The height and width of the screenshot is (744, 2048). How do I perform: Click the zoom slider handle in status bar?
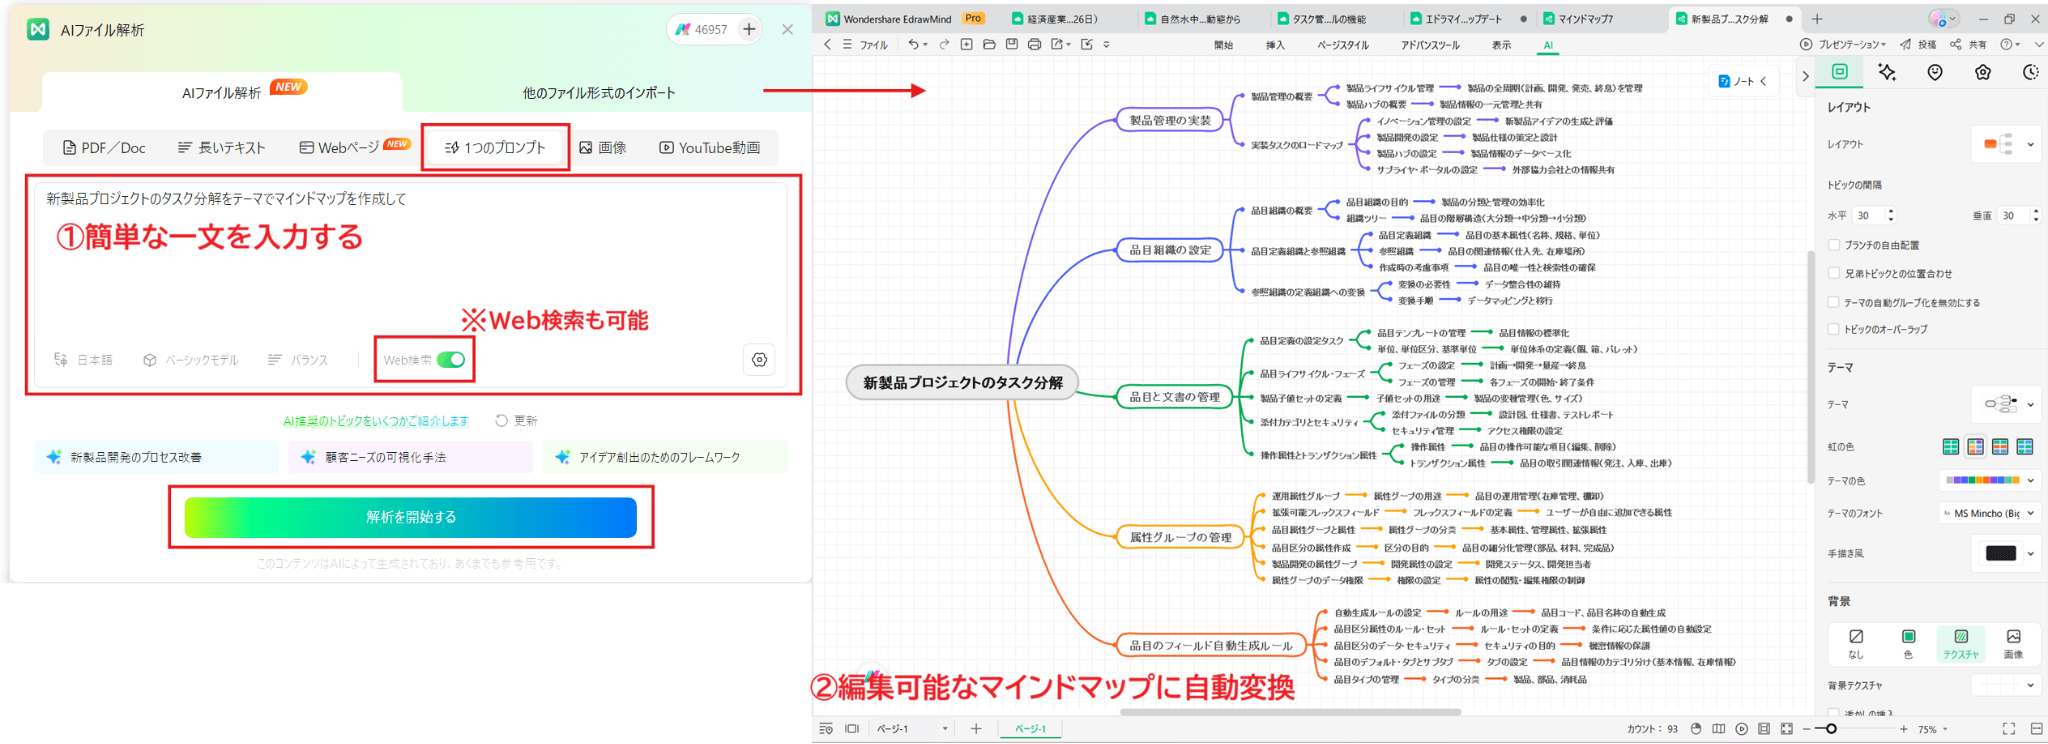tap(1831, 729)
